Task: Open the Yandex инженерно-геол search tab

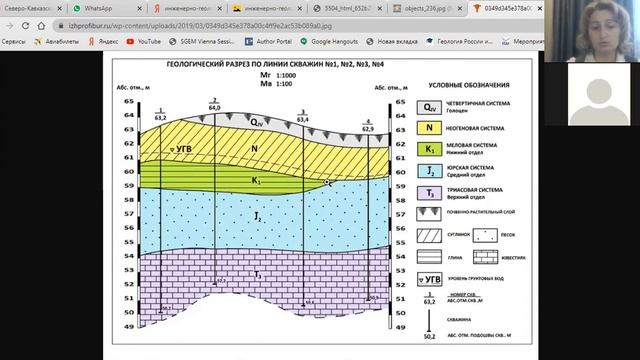Action: [x=187, y=8]
